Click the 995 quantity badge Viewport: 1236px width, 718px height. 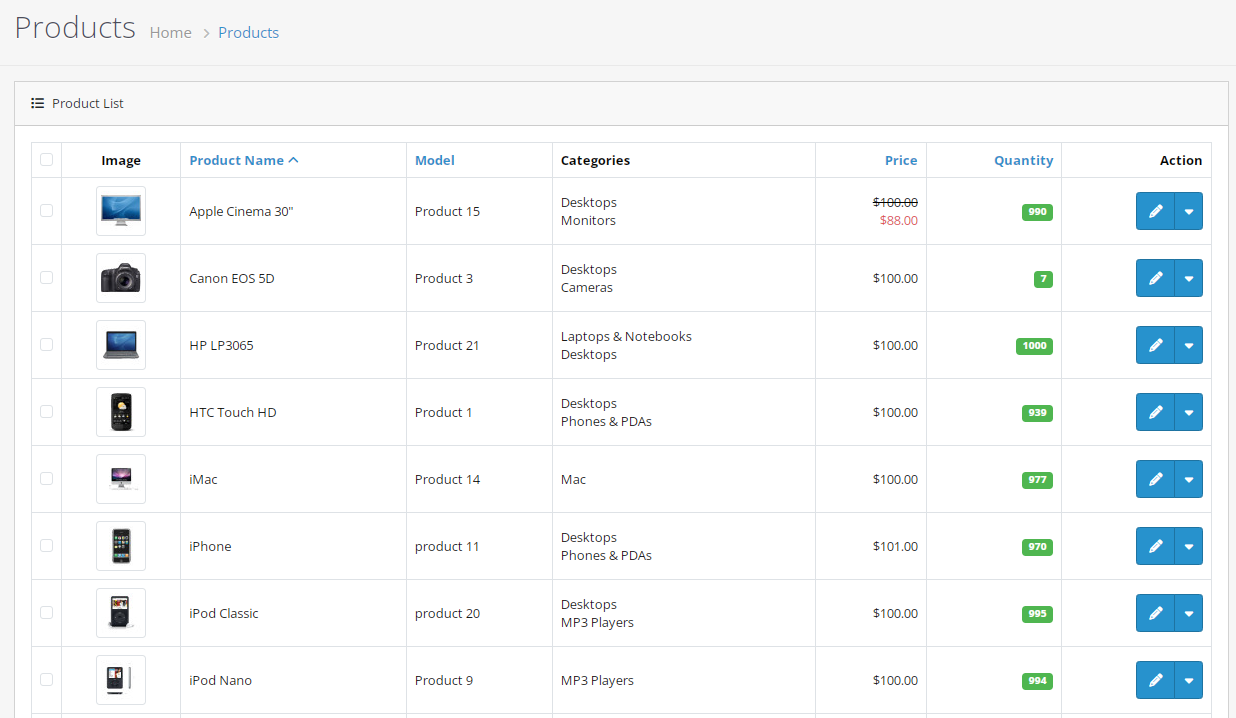(x=1037, y=614)
